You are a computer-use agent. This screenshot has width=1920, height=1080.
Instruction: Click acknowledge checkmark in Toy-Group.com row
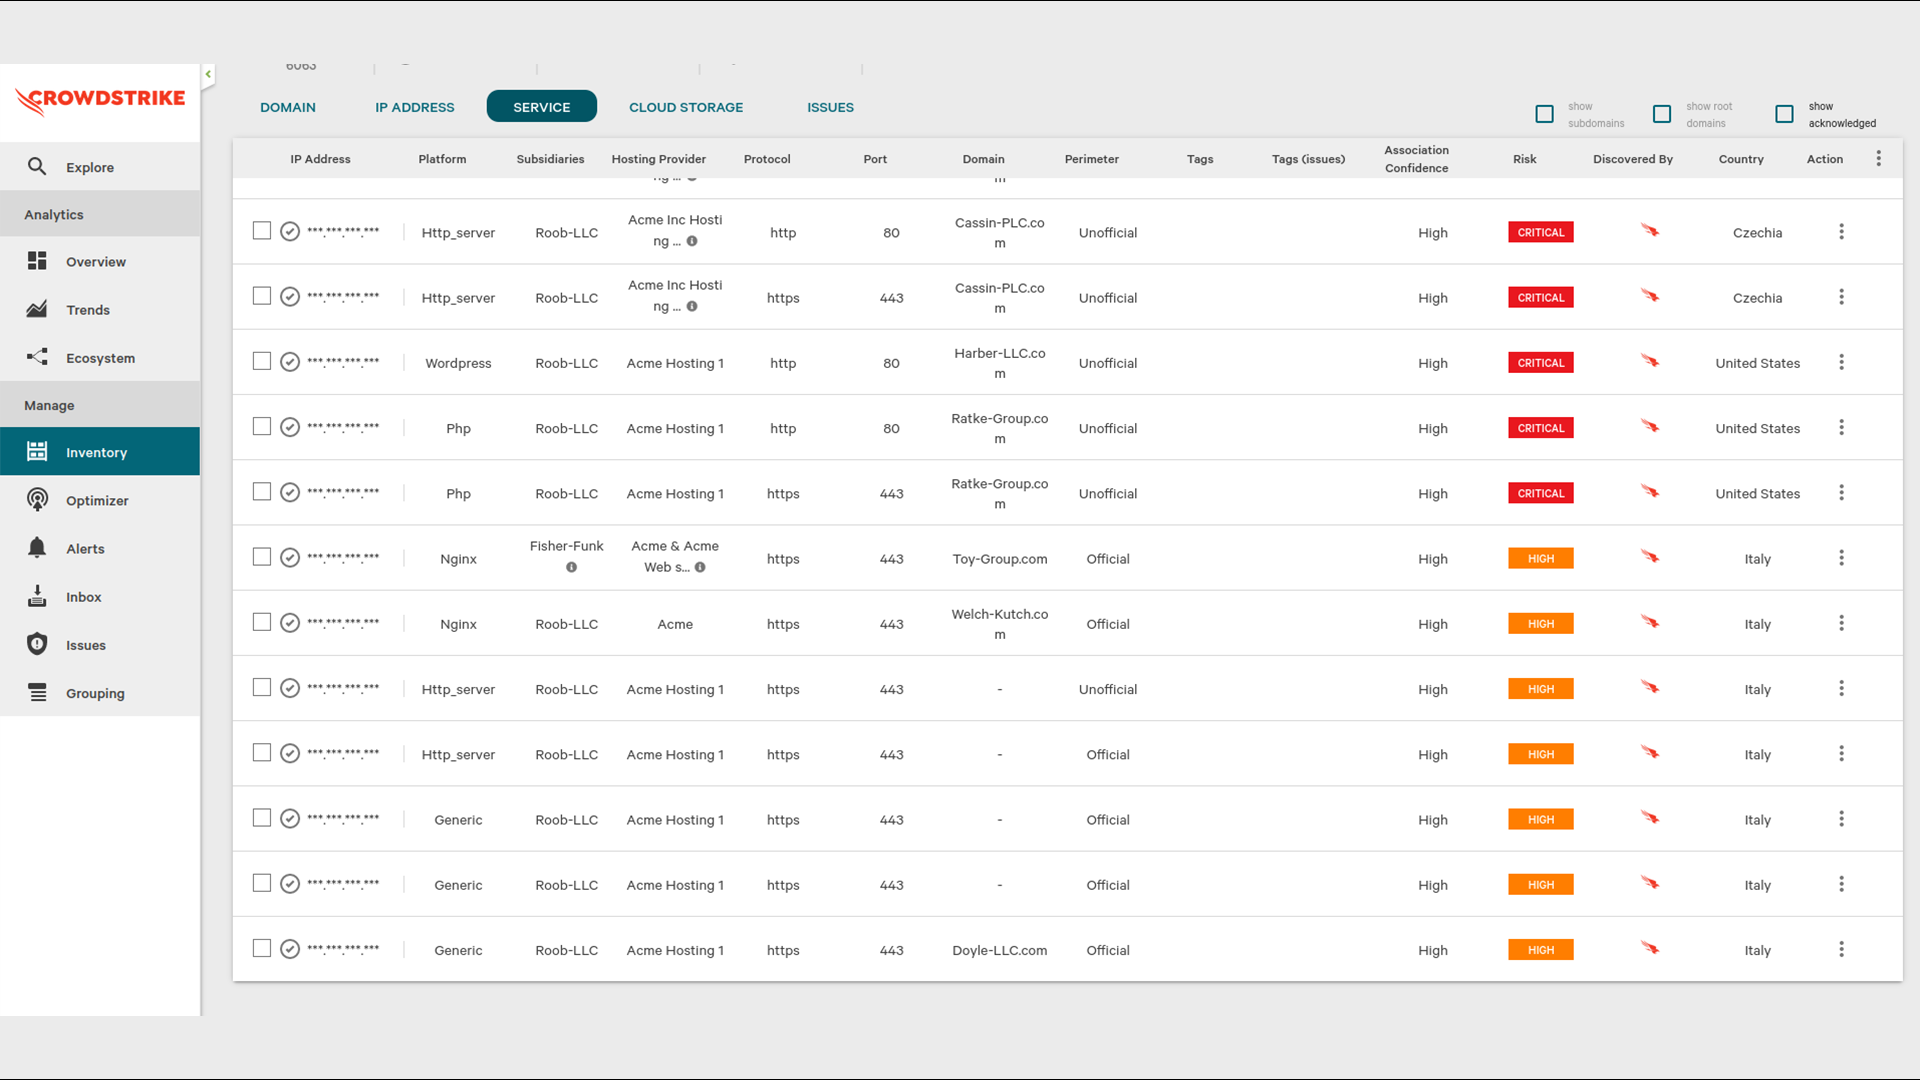coord(290,558)
